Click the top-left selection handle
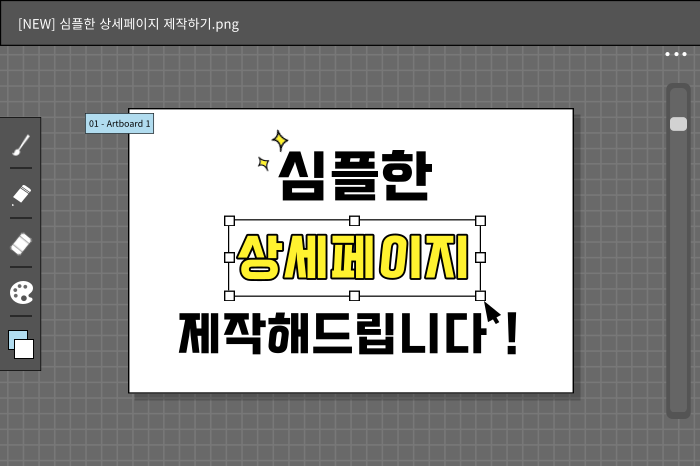 click(x=229, y=220)
